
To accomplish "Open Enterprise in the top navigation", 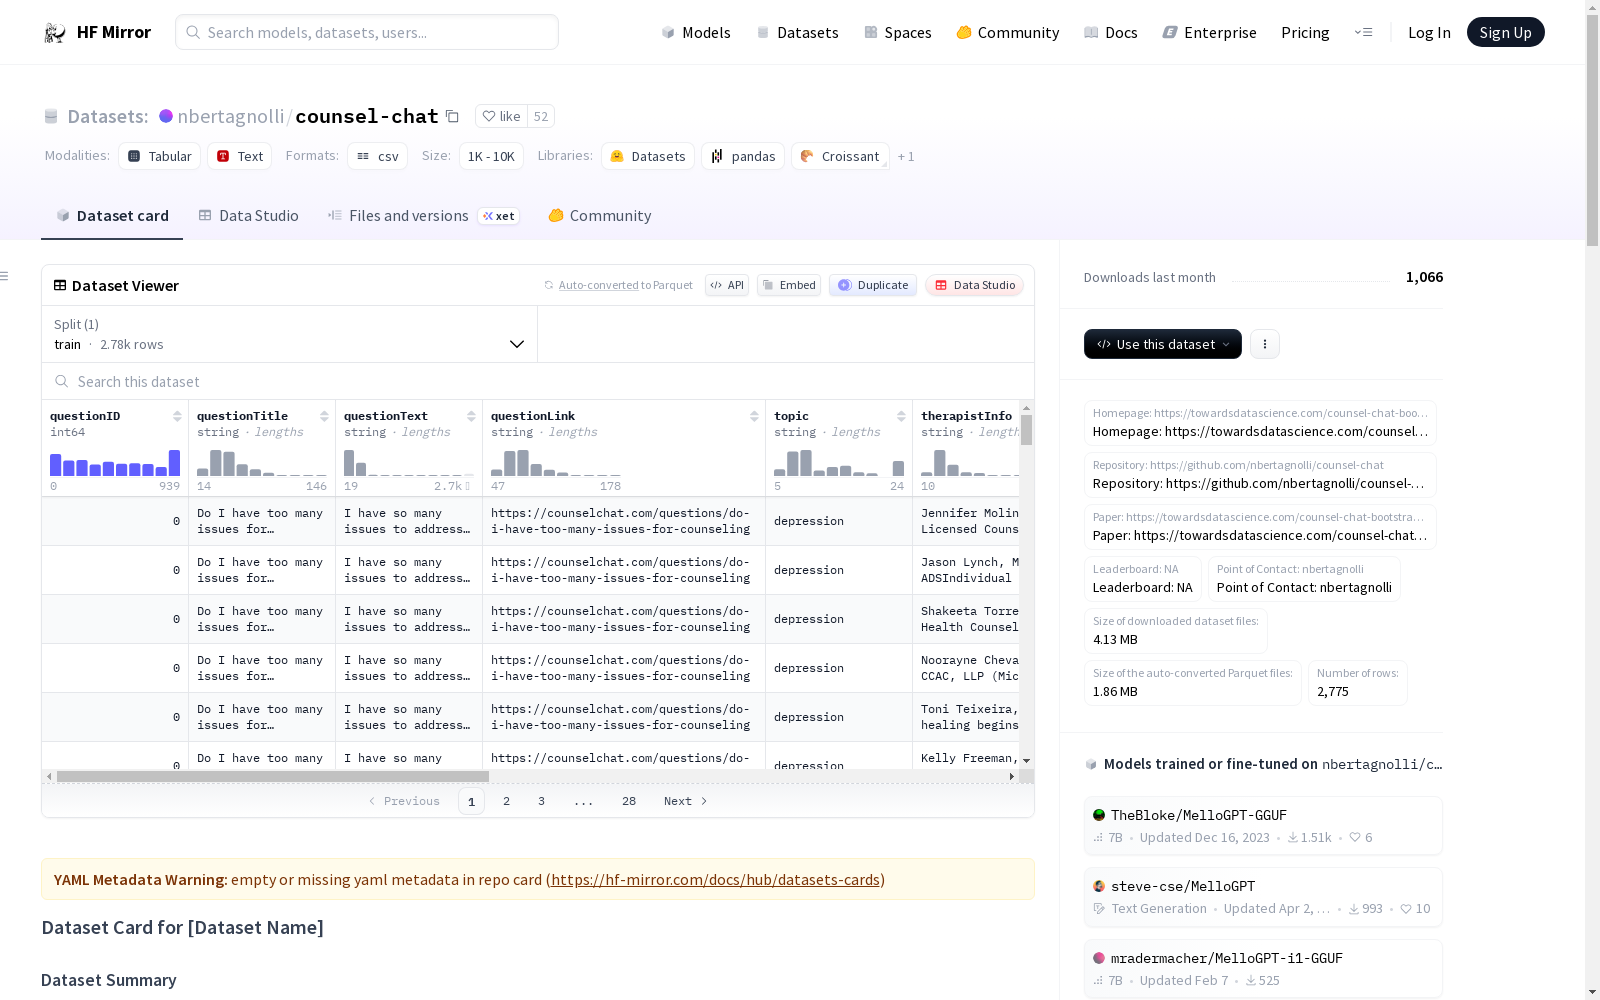I will click(1210, 32).
